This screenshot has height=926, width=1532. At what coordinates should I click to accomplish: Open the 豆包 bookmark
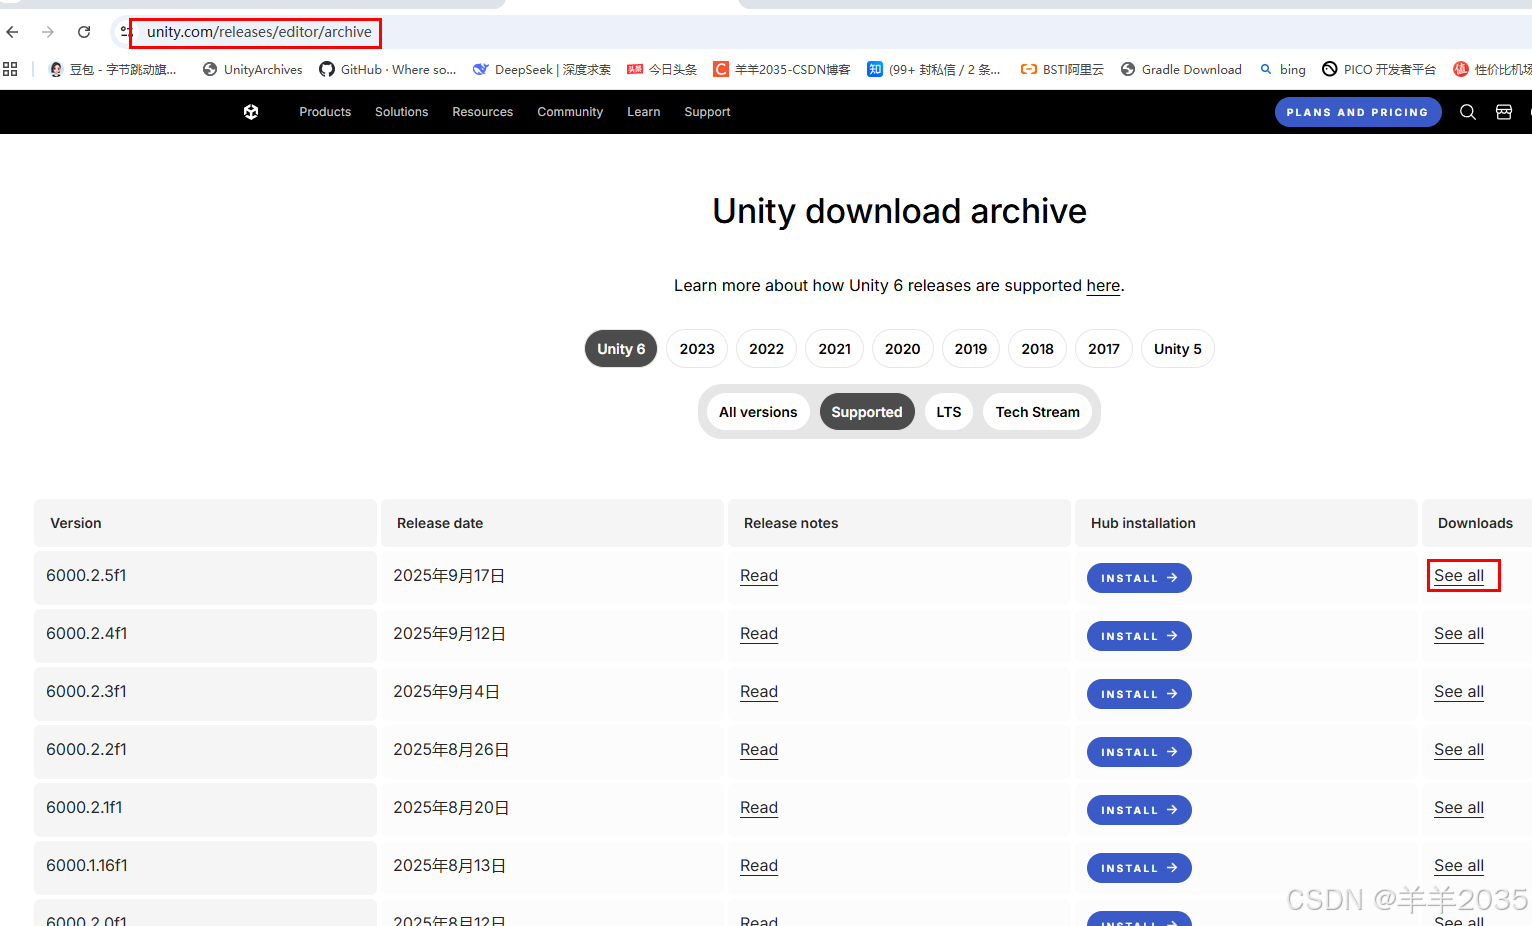(113, 69)
